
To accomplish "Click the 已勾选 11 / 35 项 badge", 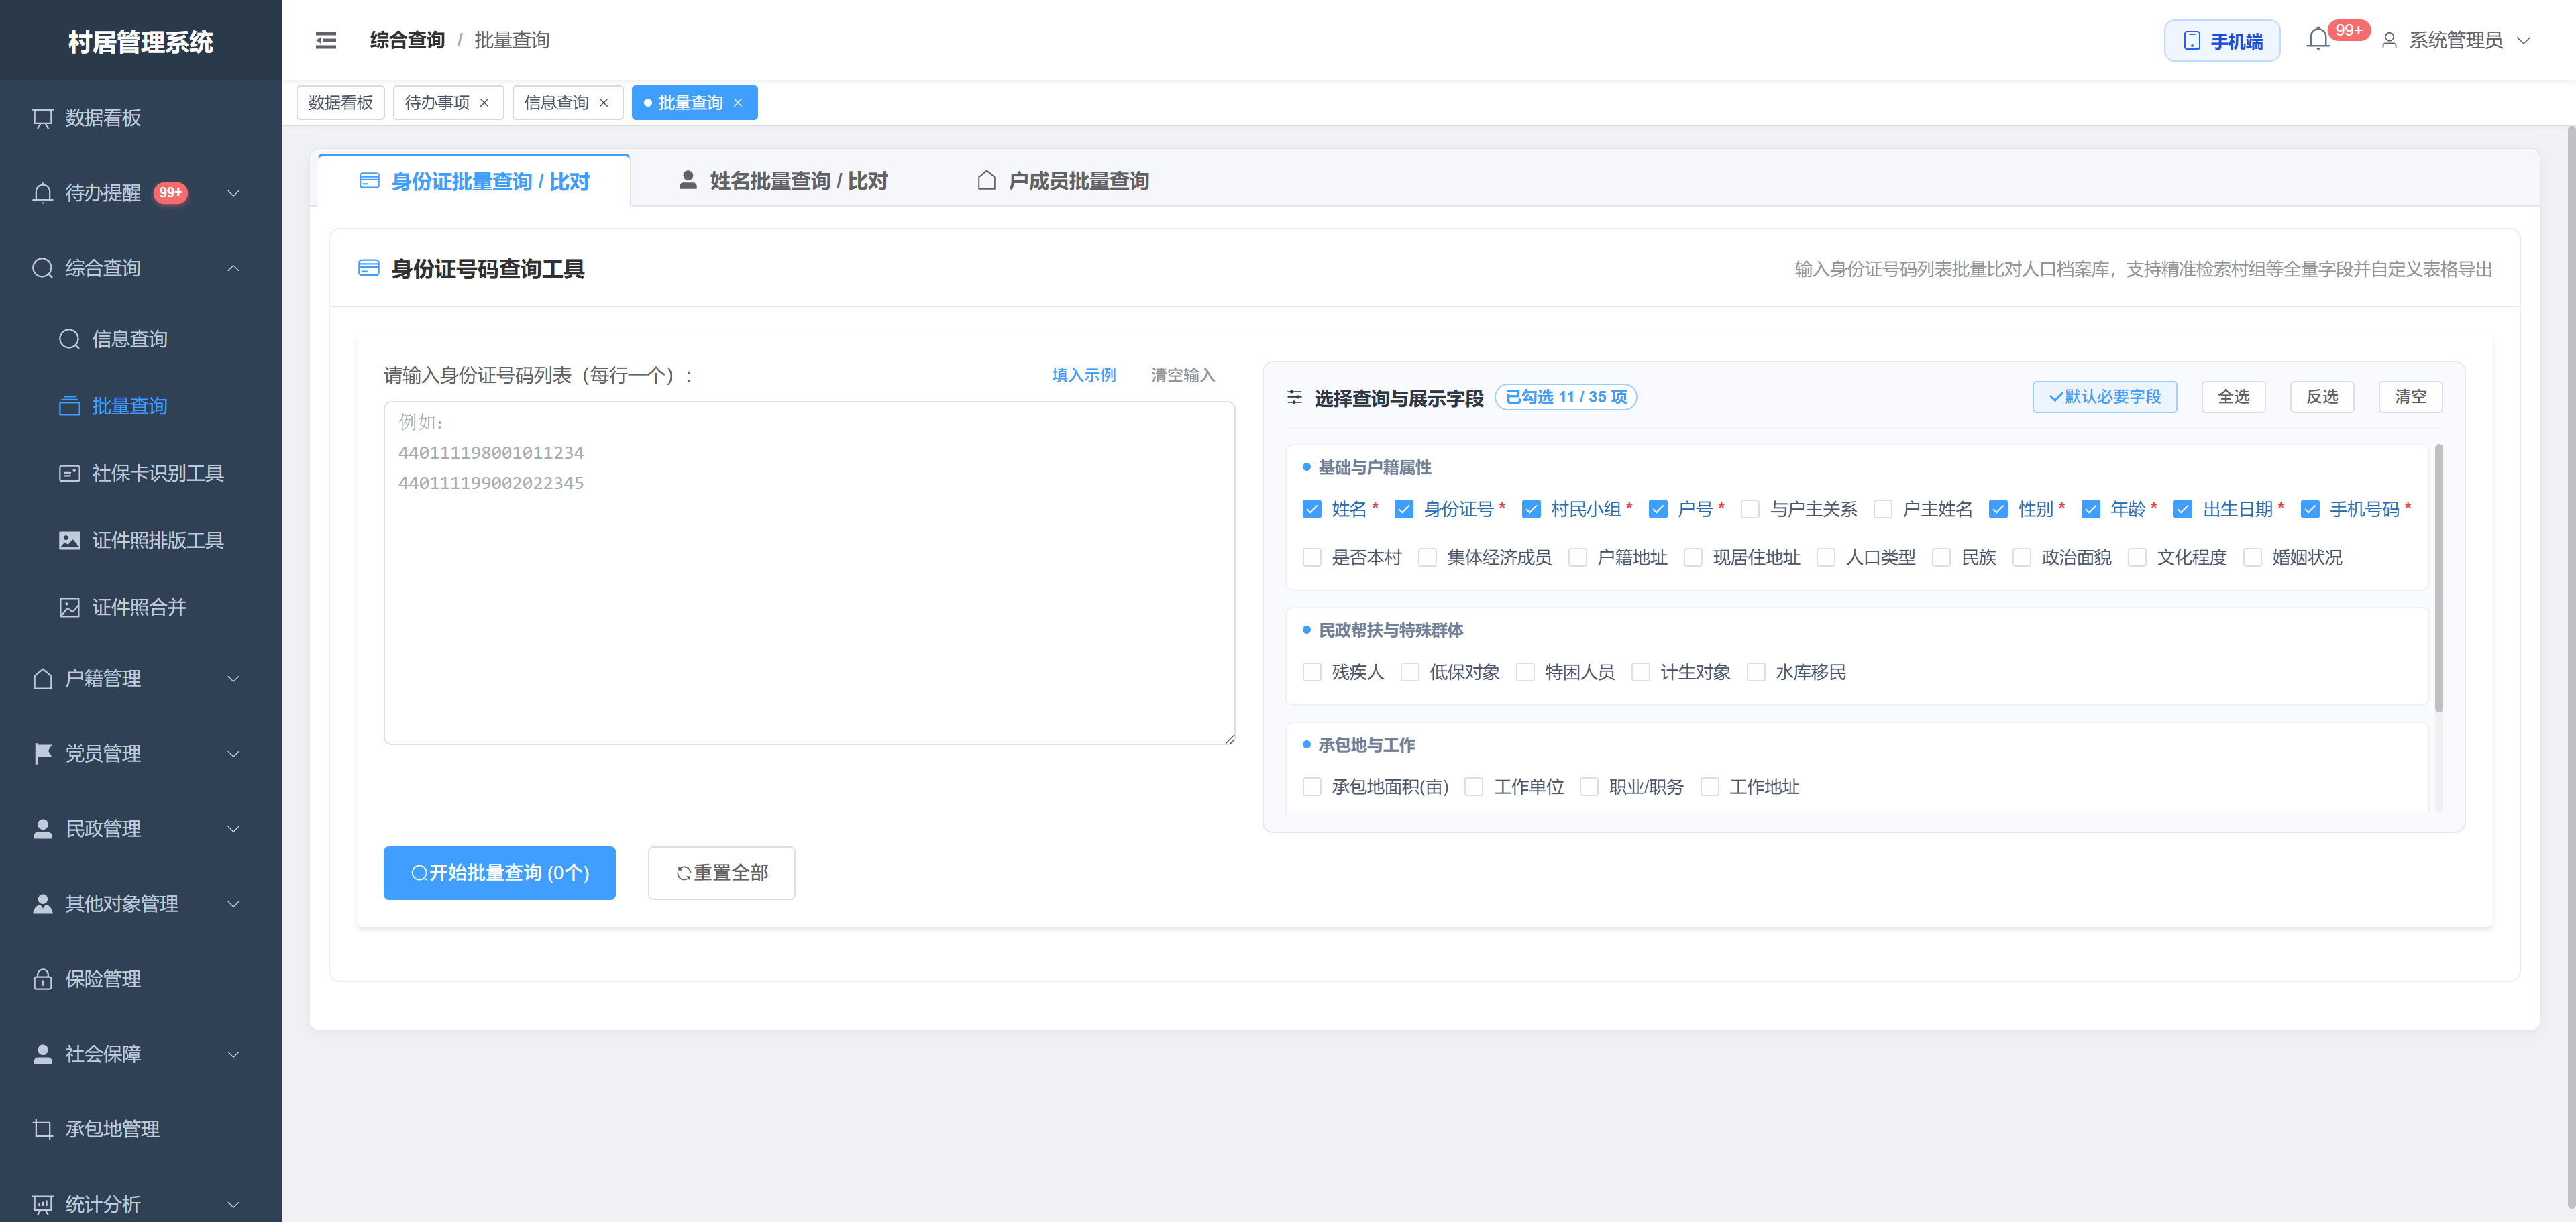I will coord(1565,397).
